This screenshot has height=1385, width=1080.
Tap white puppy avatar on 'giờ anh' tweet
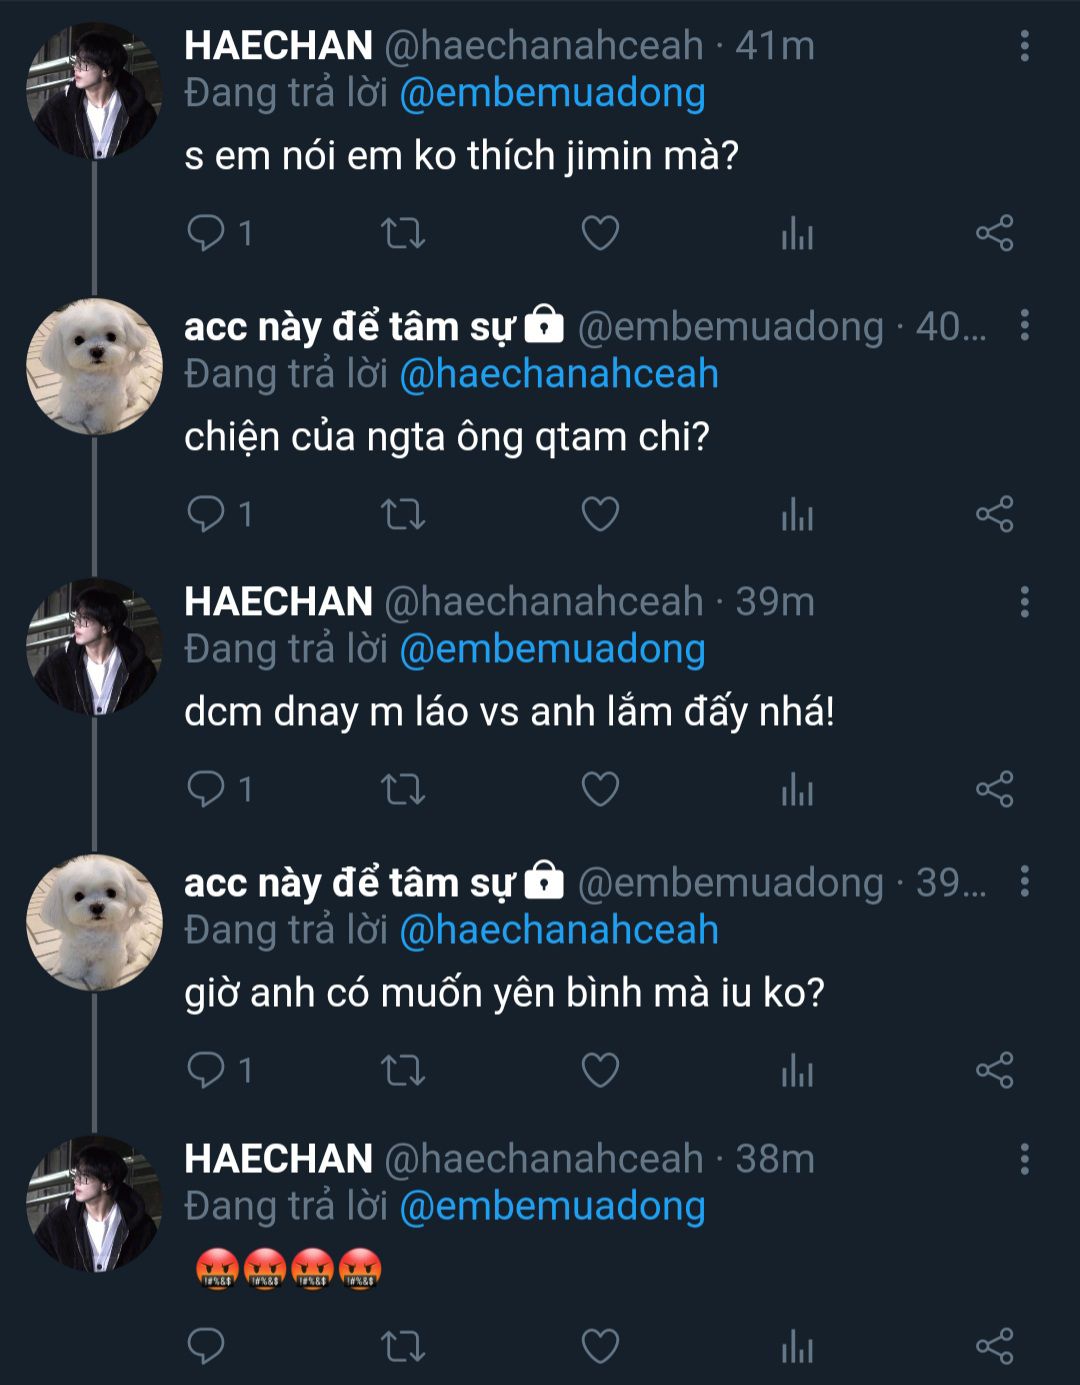(x=94, y=922)
